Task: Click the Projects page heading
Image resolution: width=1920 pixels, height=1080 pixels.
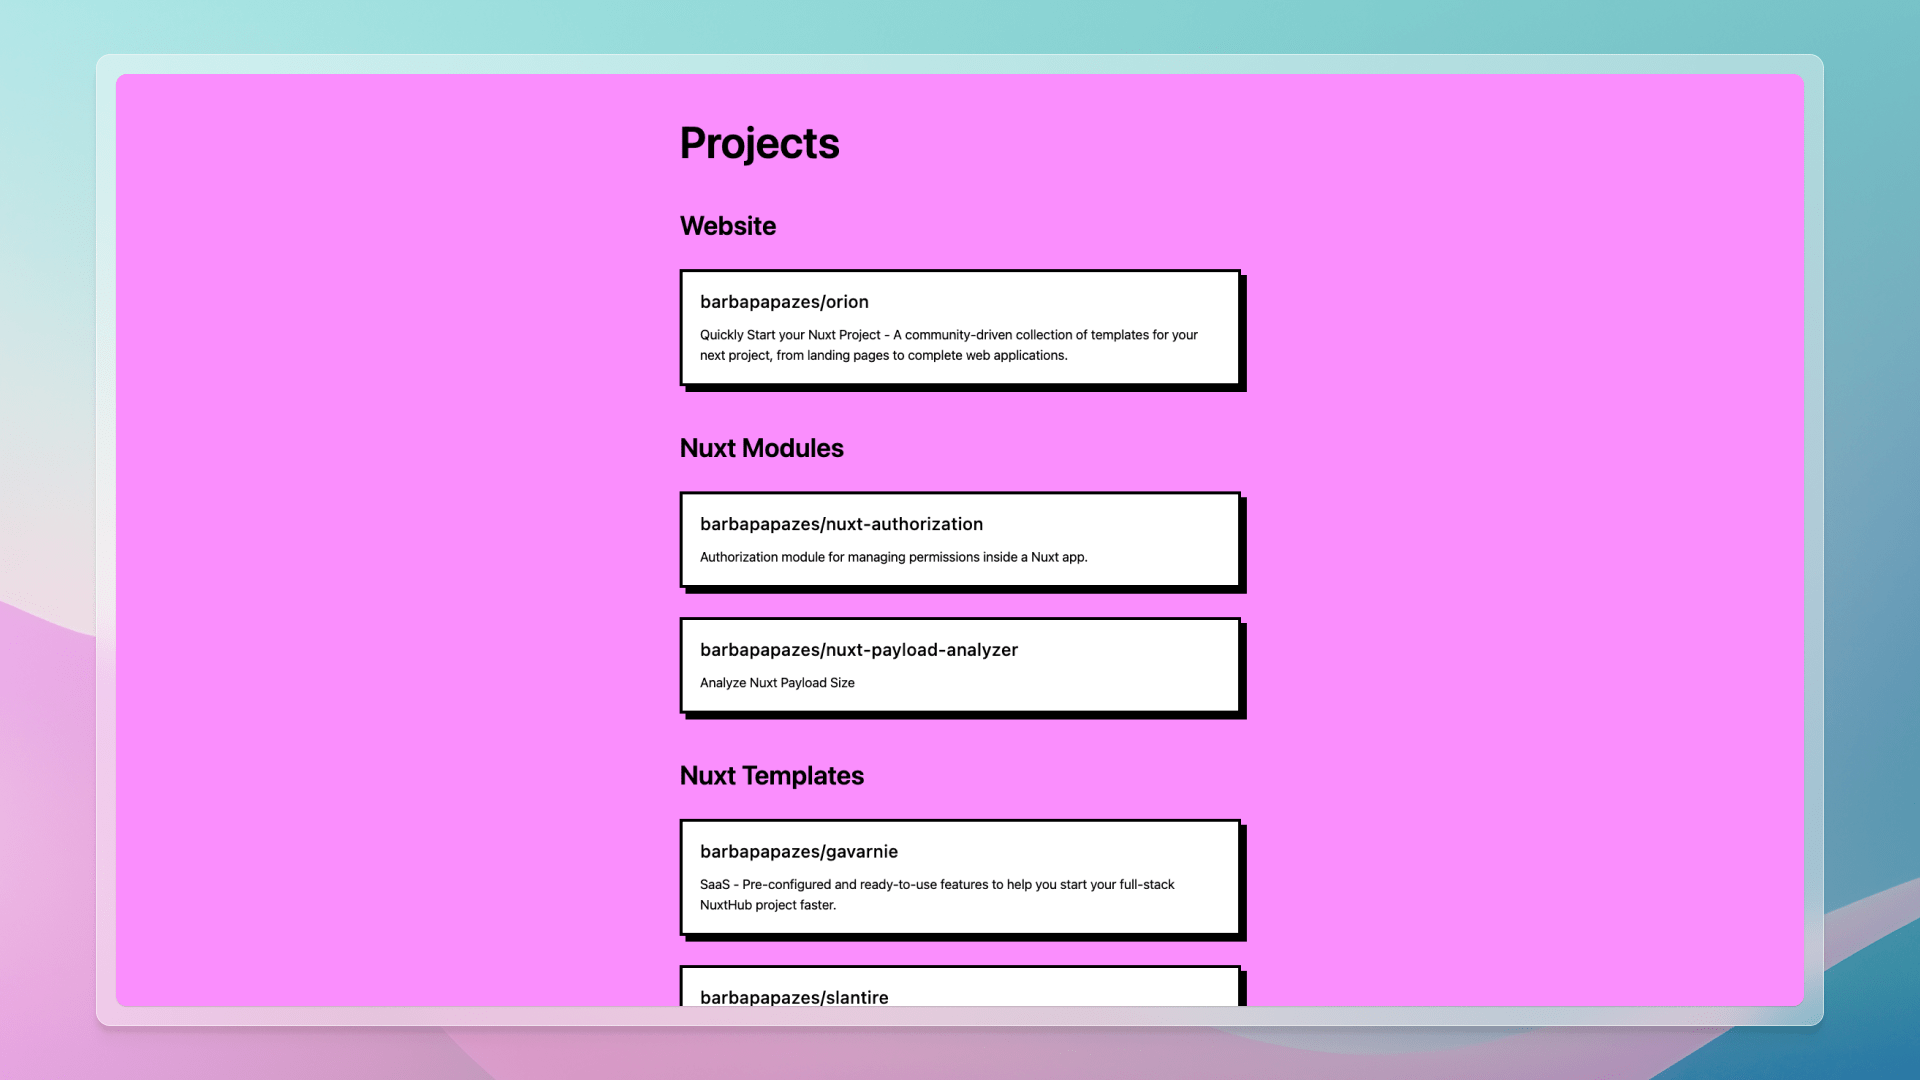Action: [x=760, y=143]
